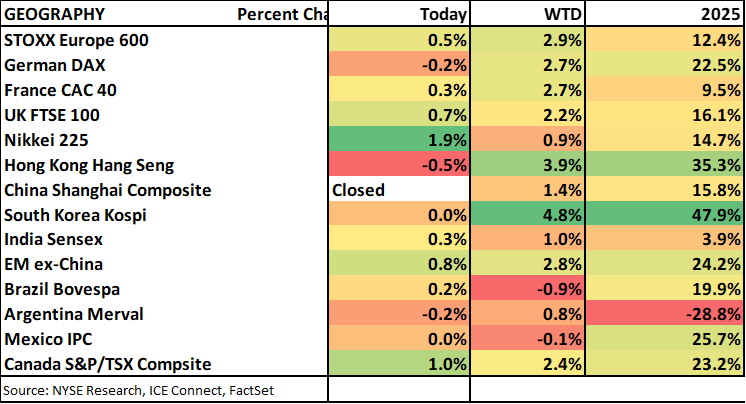Click the Argentina Merval -28.8% cell
This screenshot has width=746, height=404.
pos(665,314)
